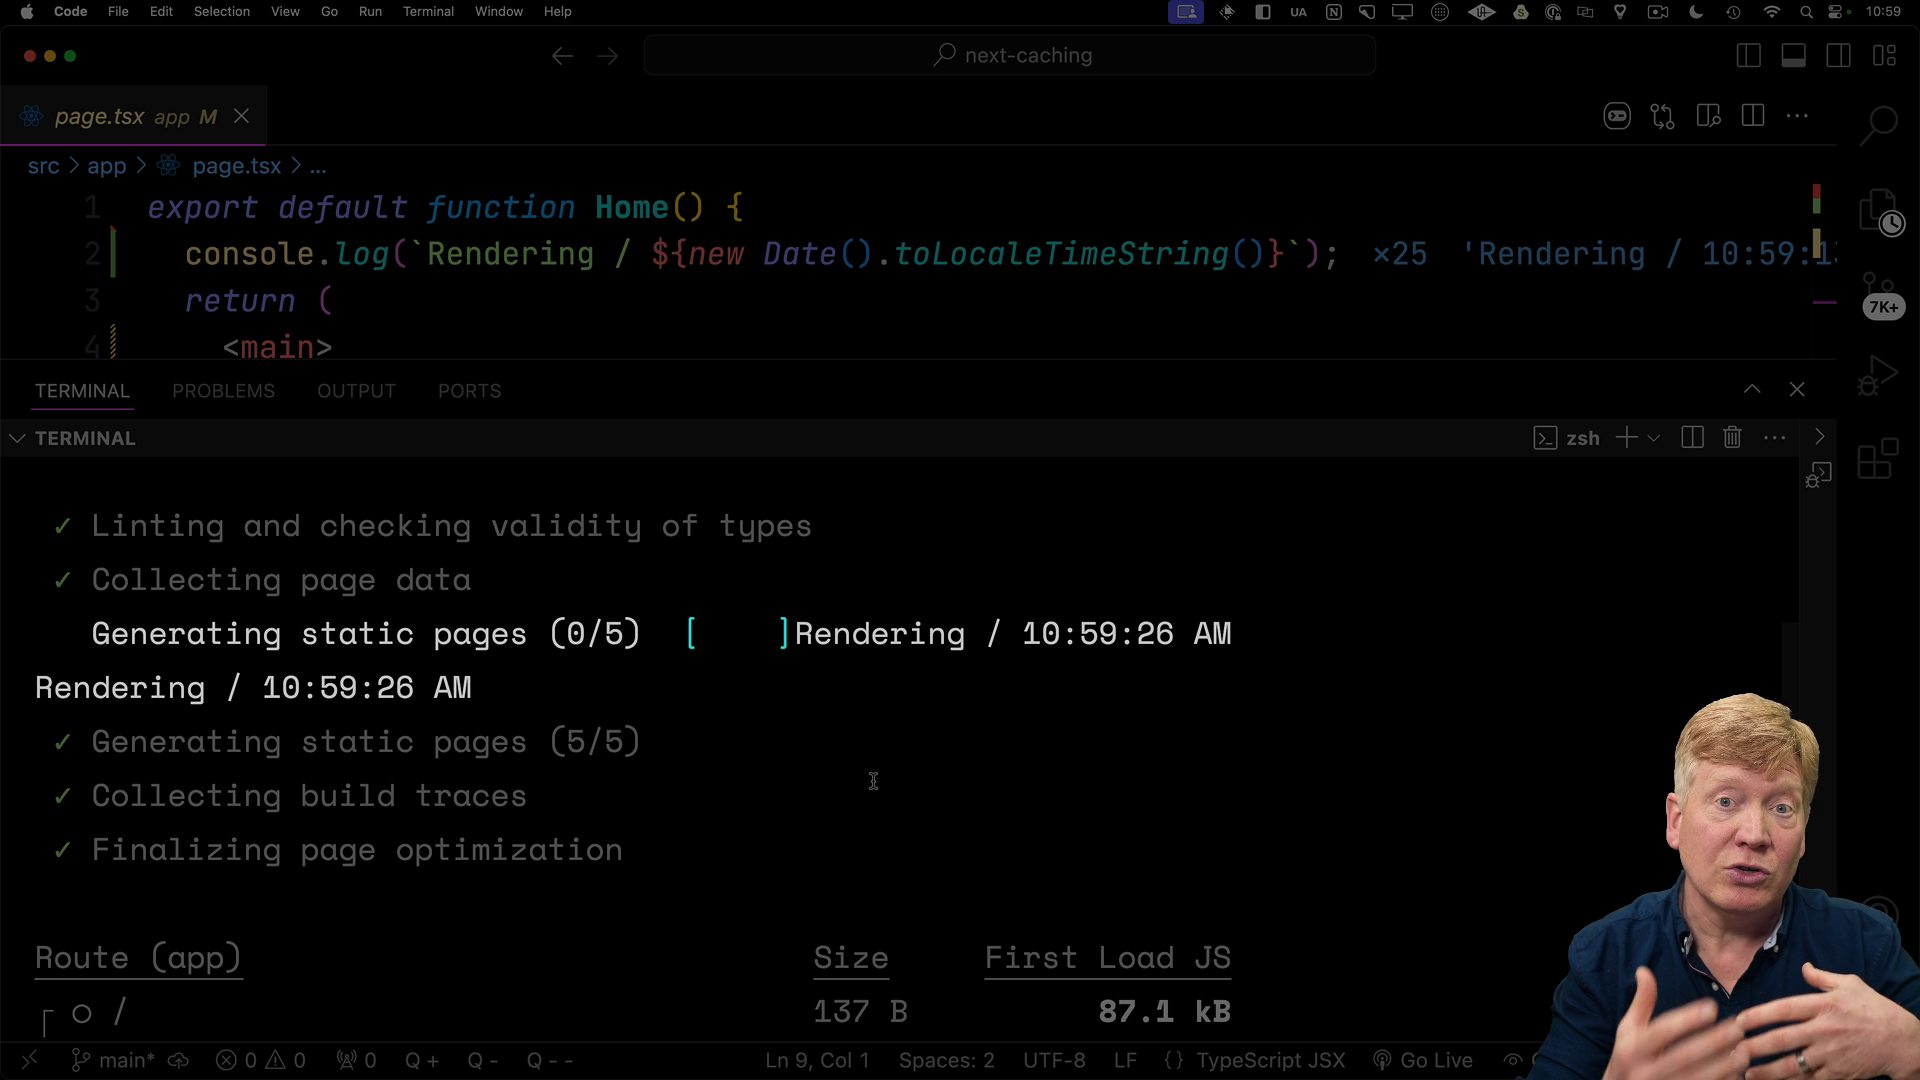
Task: Open the new terminal launch profile dropdown
Action: click(x=1654, y=438)
